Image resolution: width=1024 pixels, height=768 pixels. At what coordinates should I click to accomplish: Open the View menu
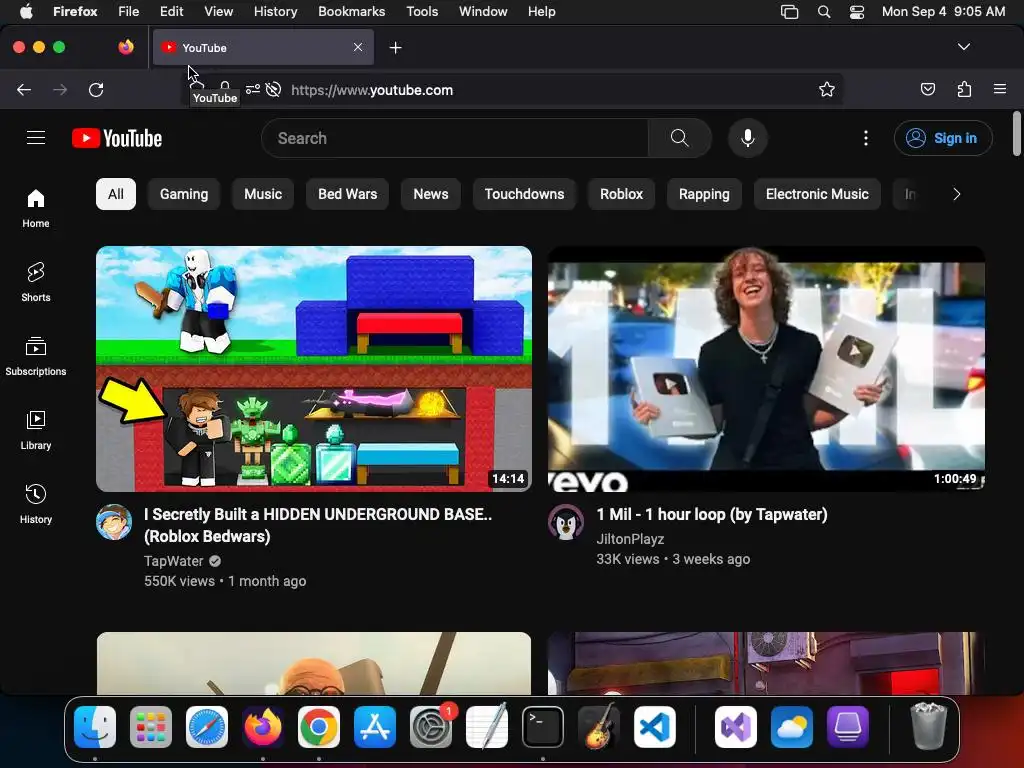[x=218, y=11]
